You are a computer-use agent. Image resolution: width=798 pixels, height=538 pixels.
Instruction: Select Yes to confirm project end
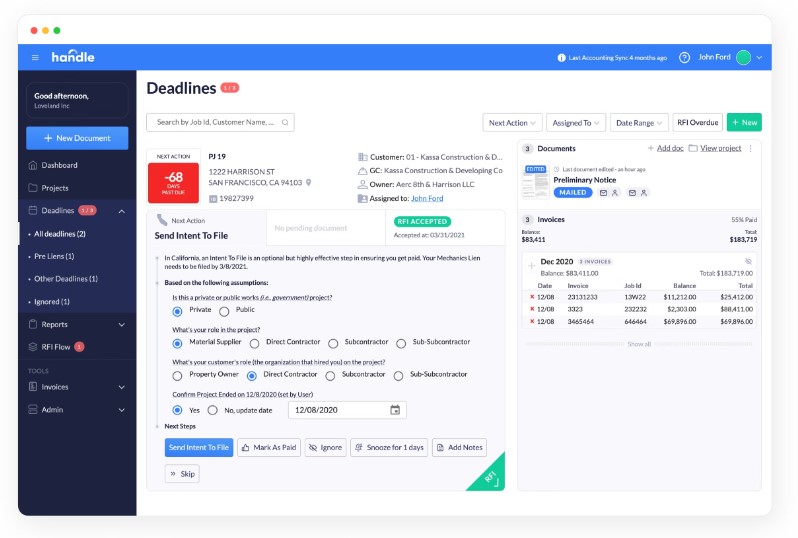click(x=177, y=410)
